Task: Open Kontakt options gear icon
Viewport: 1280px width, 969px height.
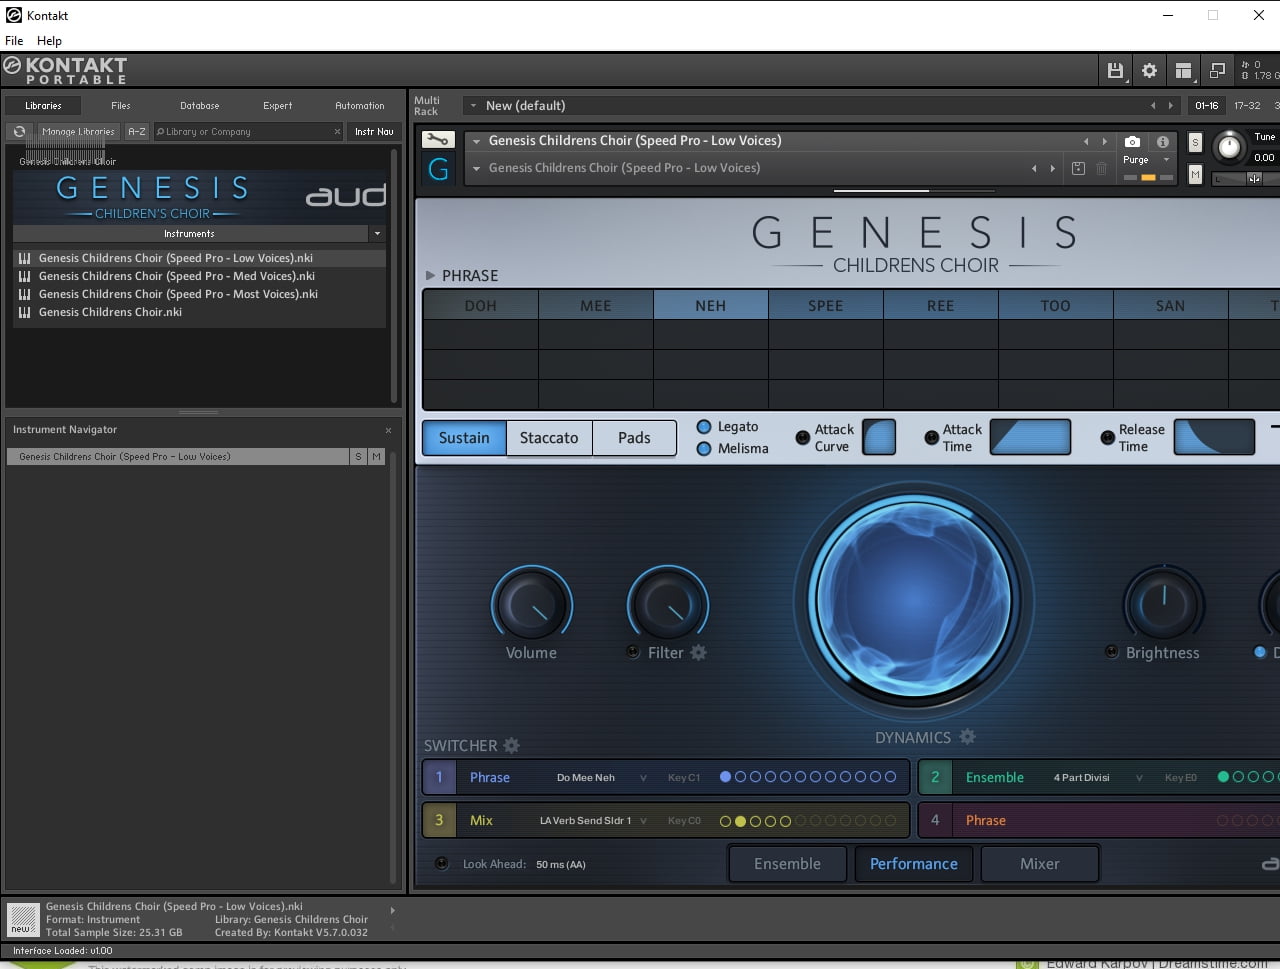Action: coord(1149,70)
